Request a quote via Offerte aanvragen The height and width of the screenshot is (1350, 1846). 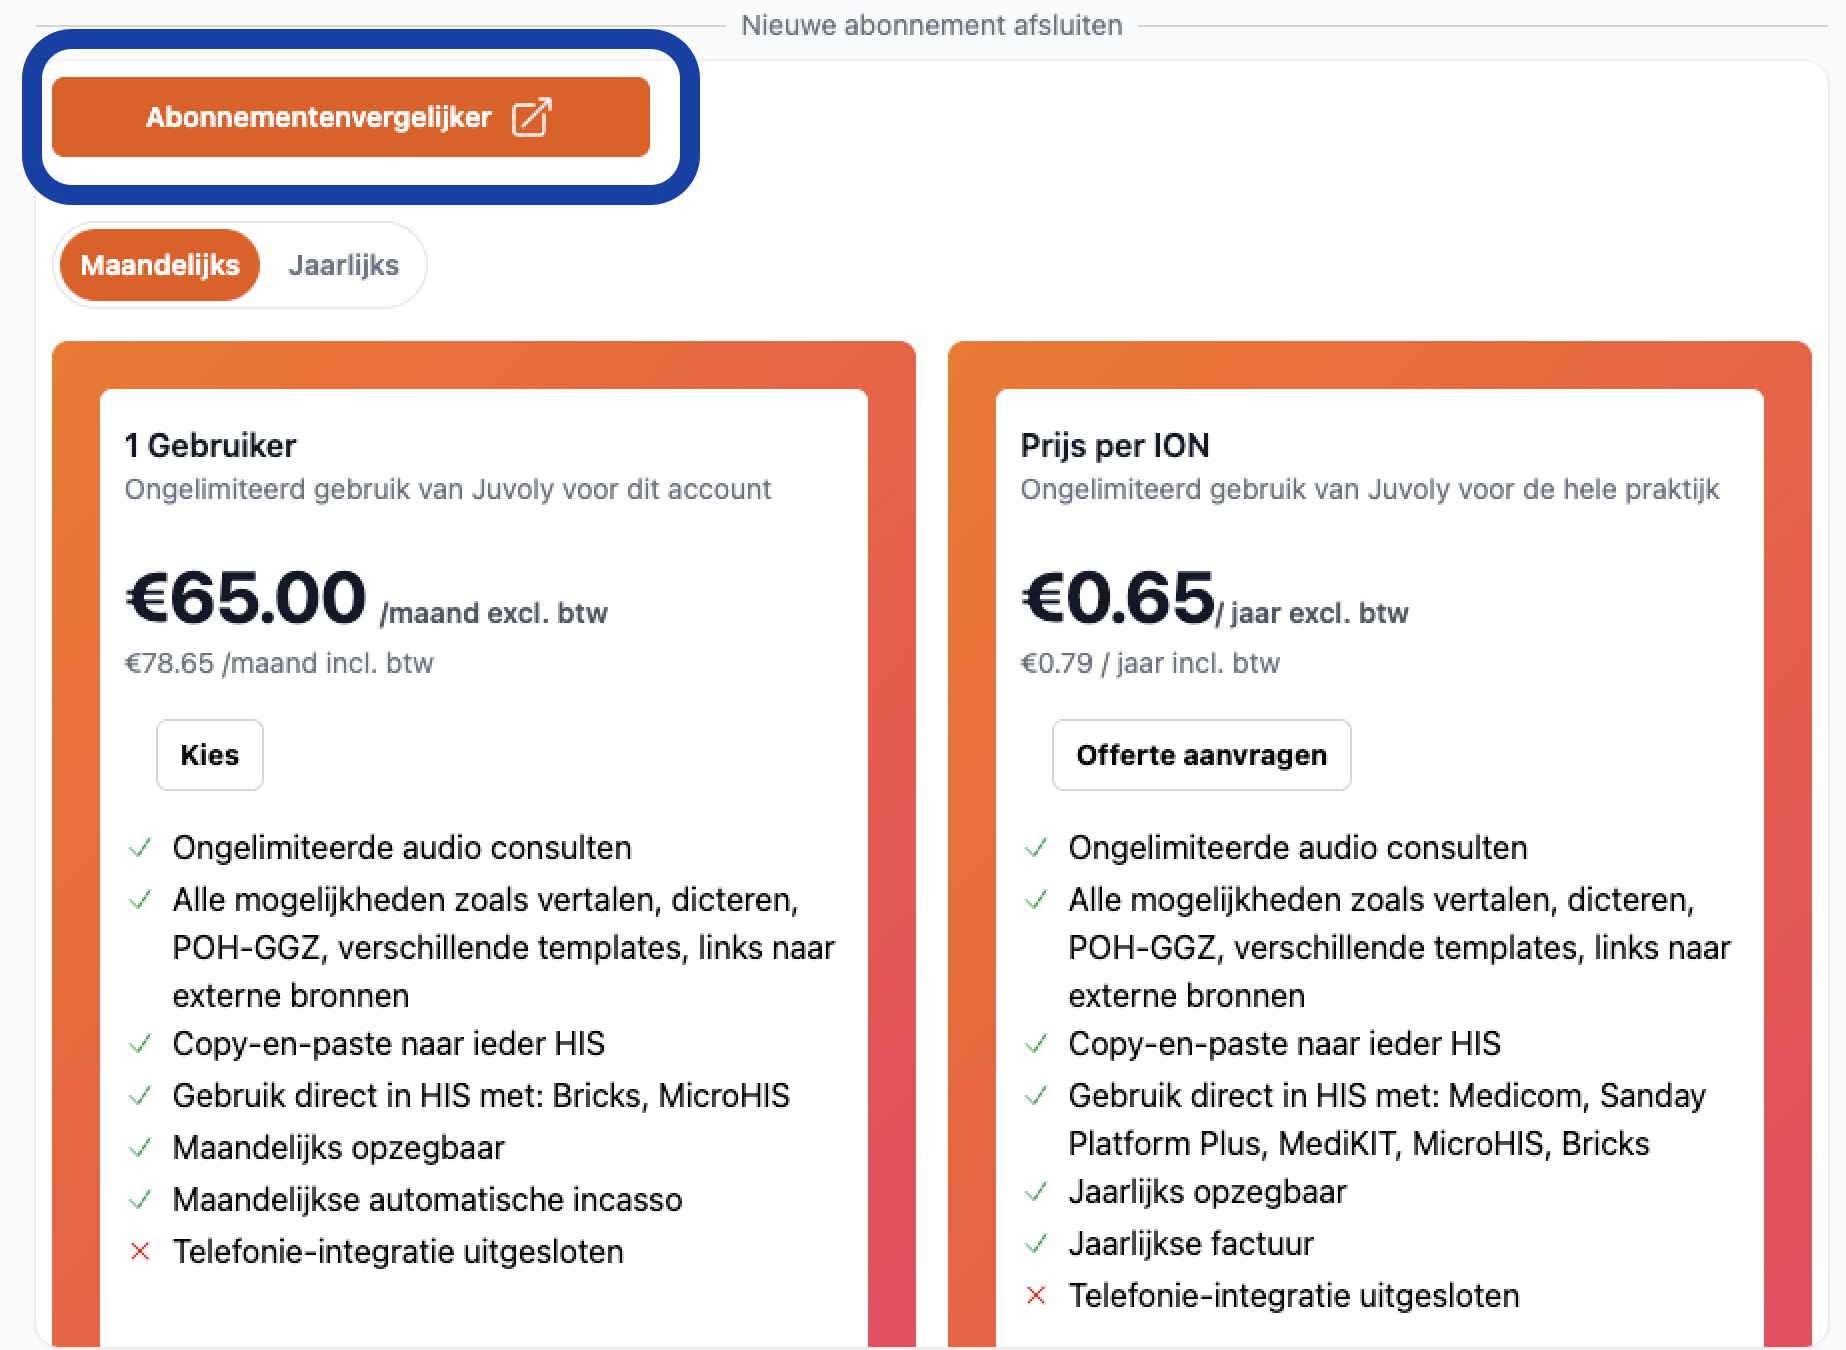[x=1201, y=755]
